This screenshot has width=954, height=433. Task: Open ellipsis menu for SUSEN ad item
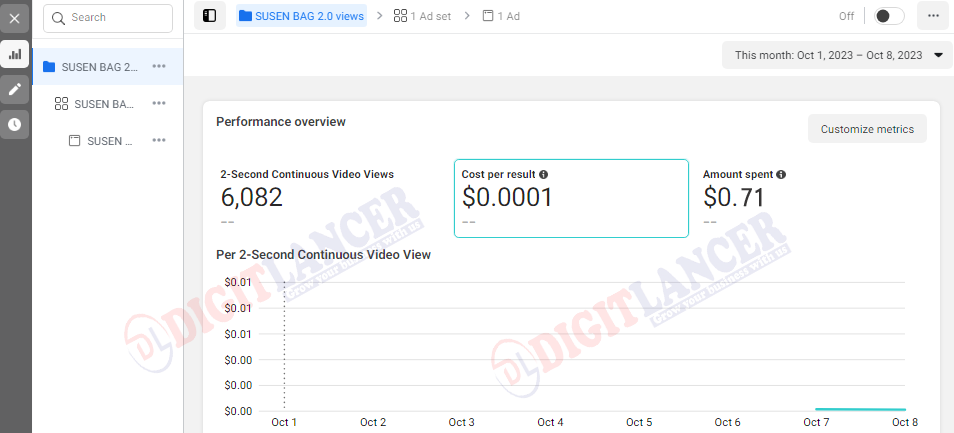[159, 140]
